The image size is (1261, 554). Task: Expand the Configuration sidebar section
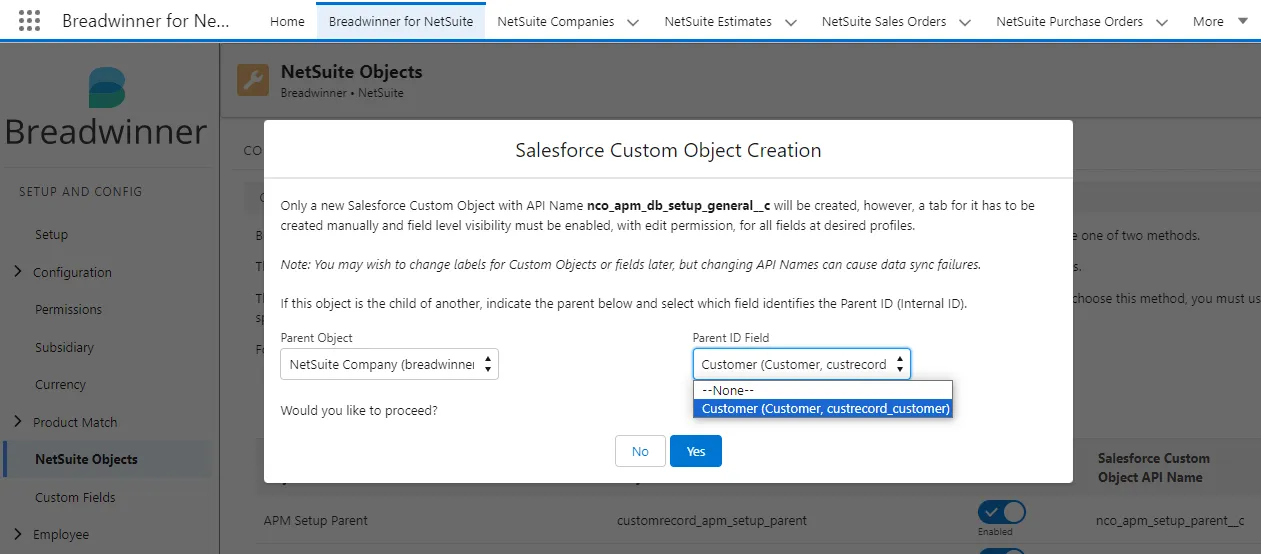click(x=18, y=272)
